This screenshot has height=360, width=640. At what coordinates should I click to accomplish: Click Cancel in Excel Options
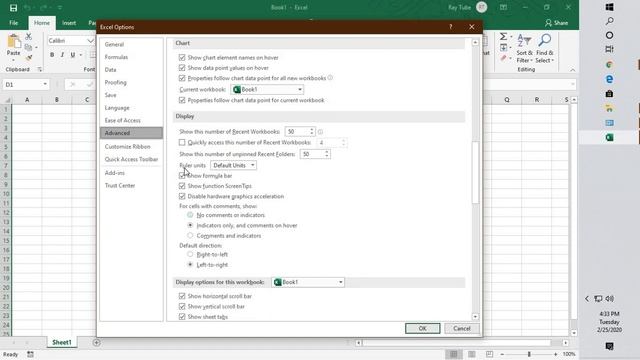click(x=462, y=329)
